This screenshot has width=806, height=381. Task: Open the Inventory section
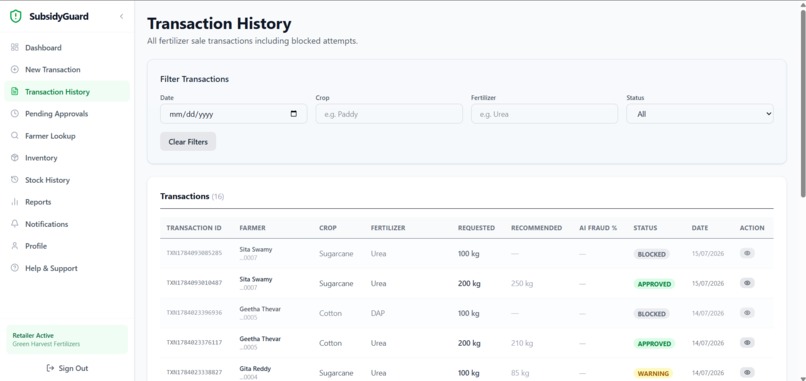coord(67,158)
